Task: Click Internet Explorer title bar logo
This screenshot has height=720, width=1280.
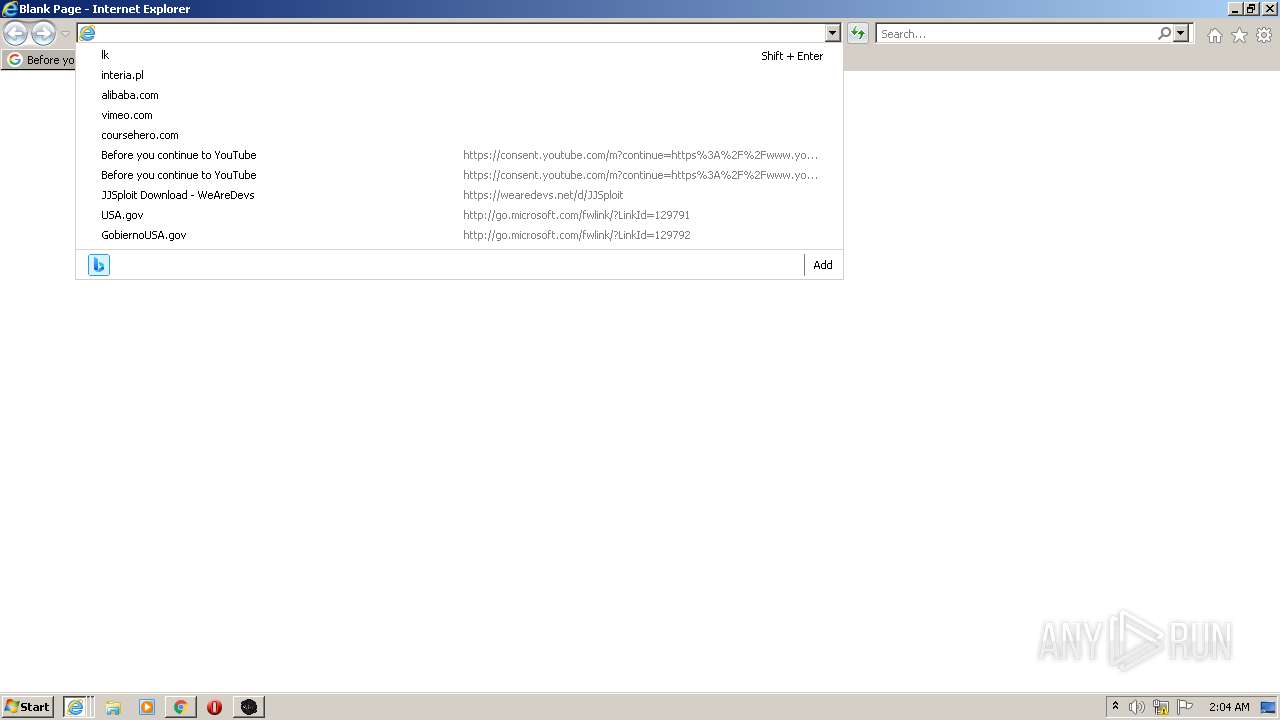Action: (10, 9)
